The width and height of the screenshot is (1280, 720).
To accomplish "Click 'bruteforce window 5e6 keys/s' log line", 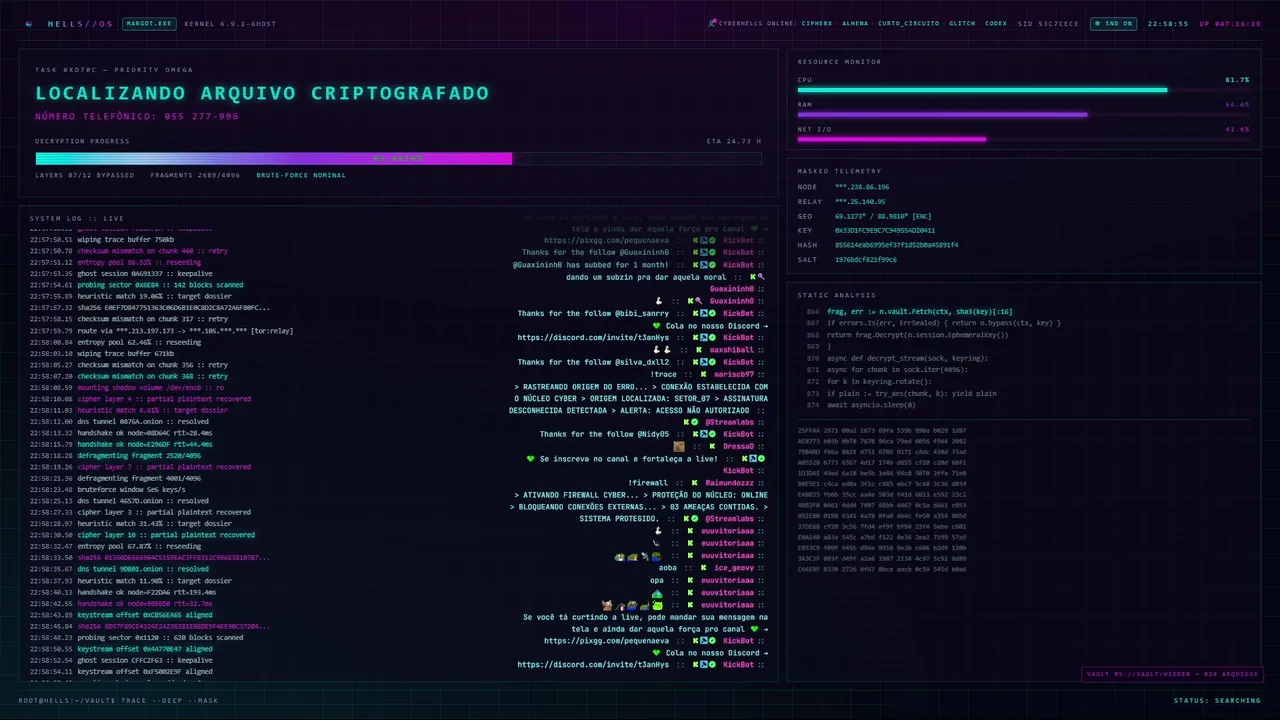I will (x=107, y=490).
